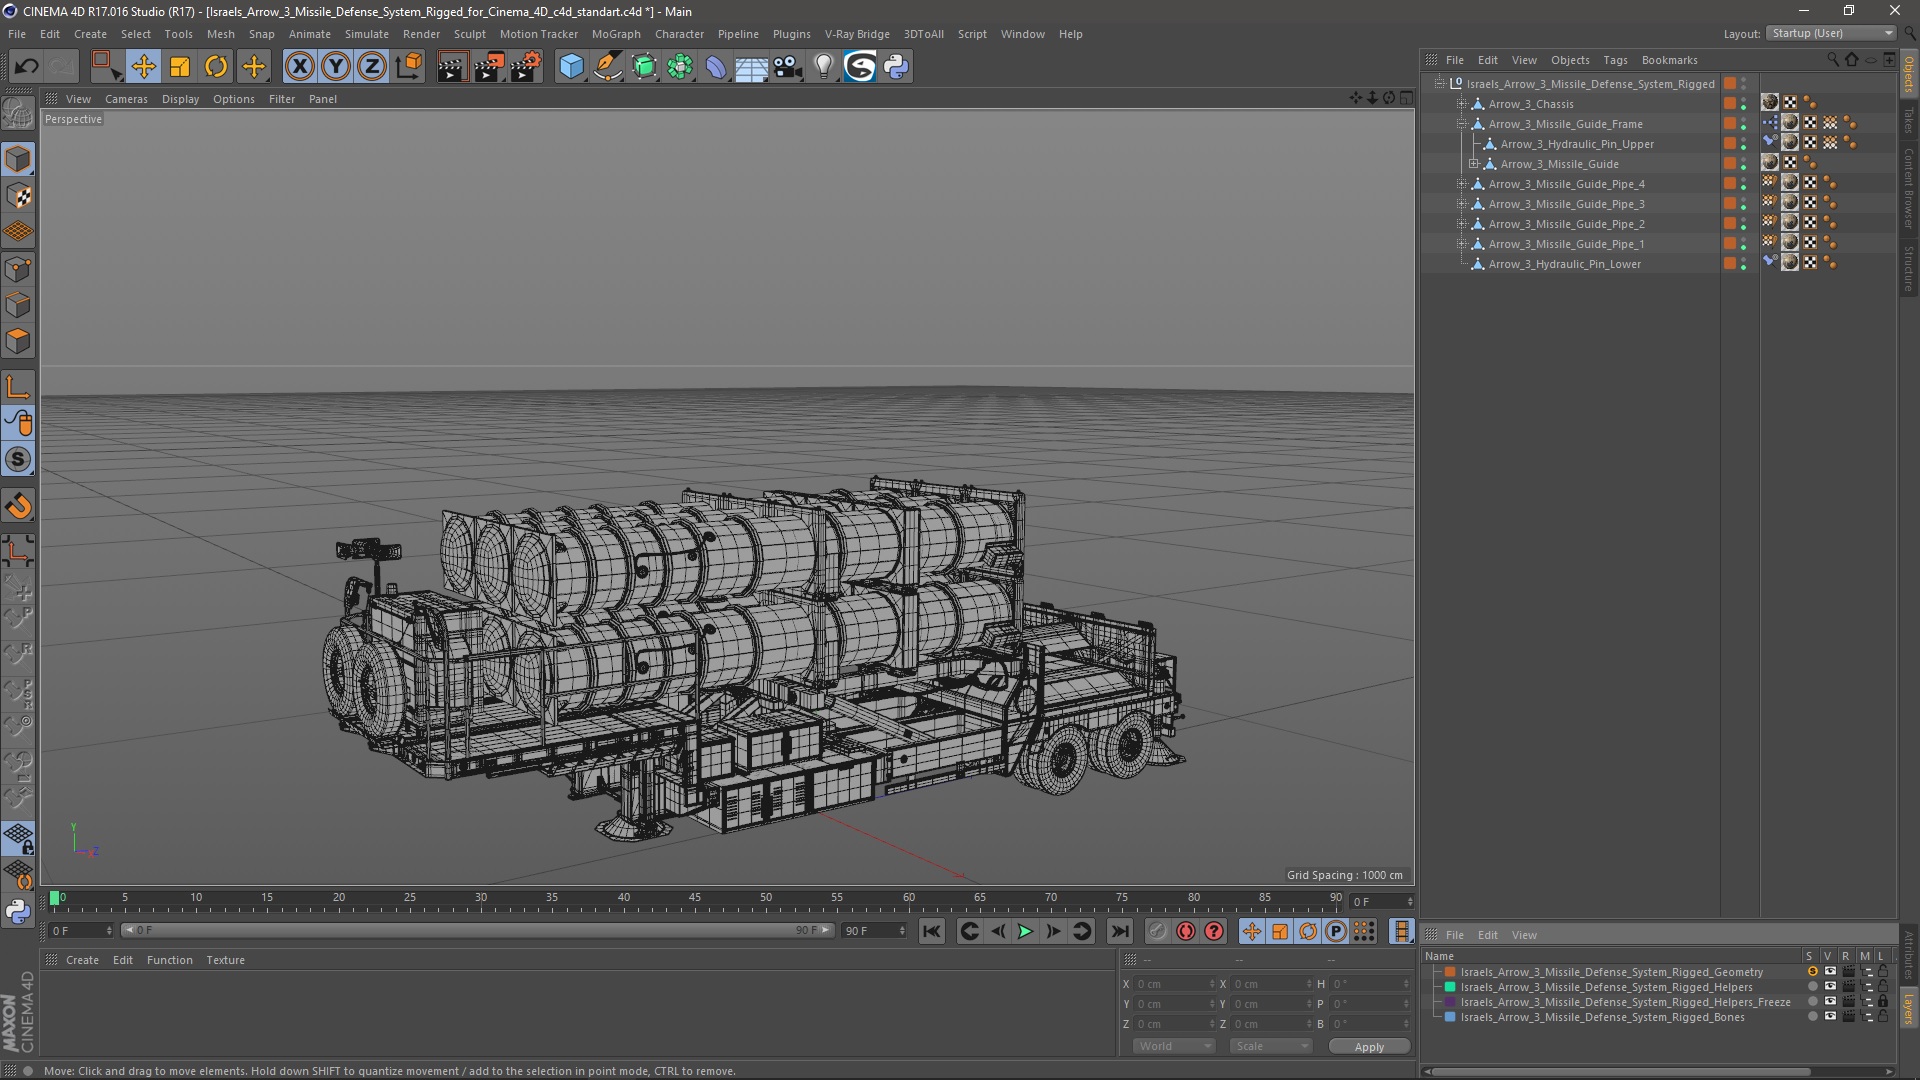Switch to Model mode in left sidebar

pos(18,159)
